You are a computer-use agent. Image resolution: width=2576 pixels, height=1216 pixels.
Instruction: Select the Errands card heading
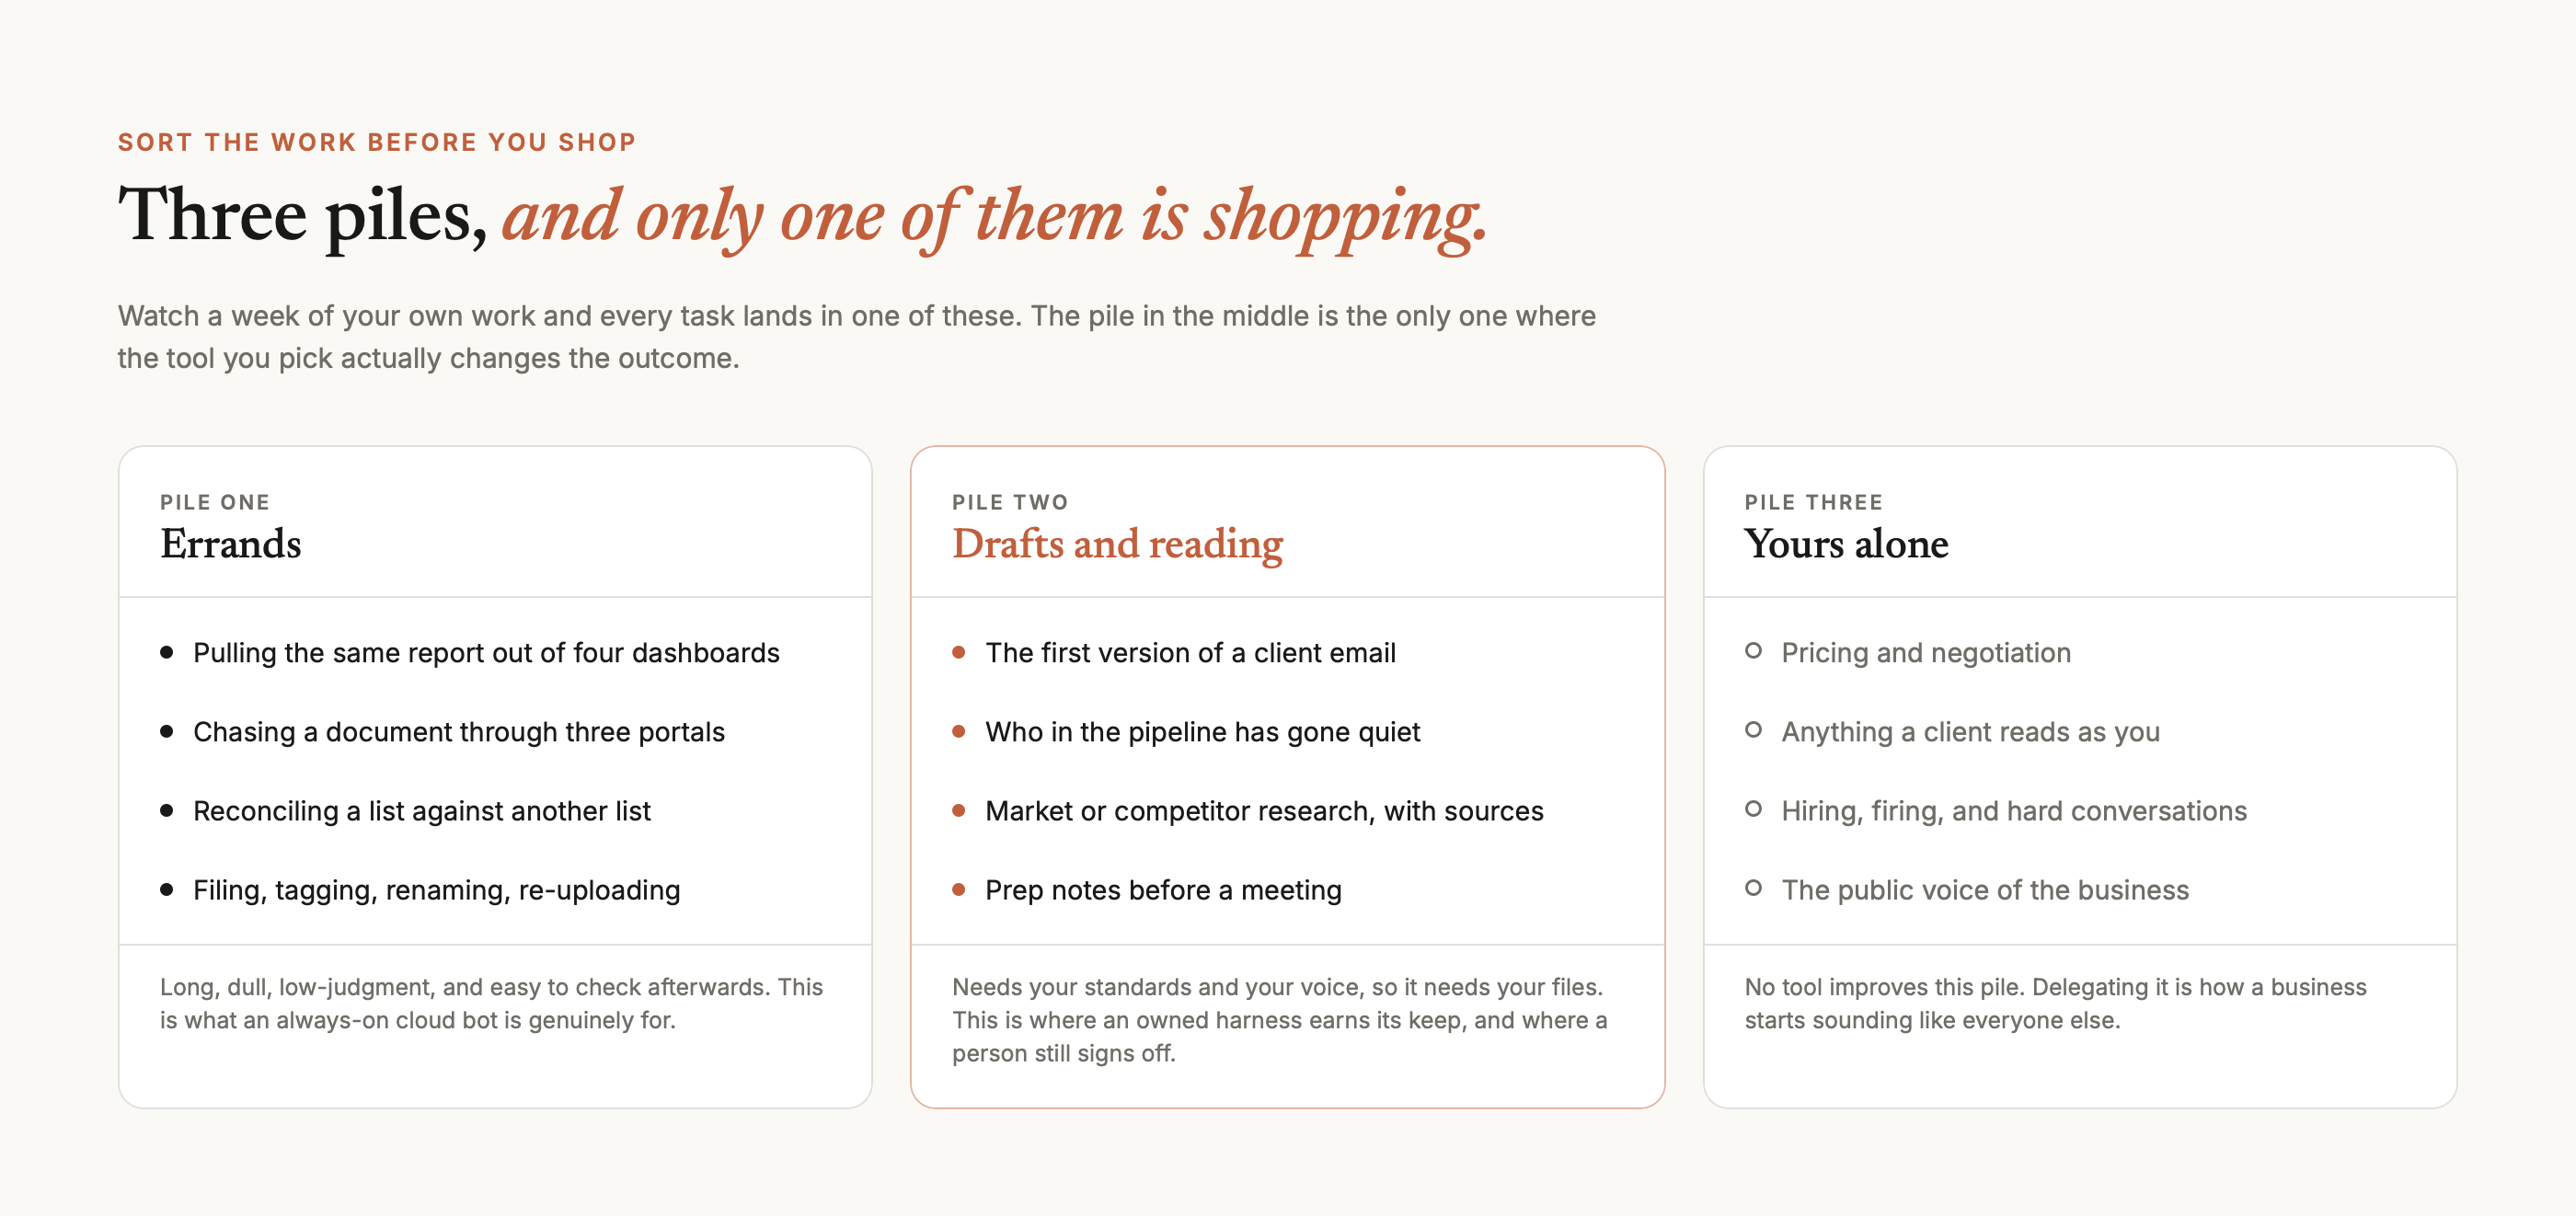(231, 544)
